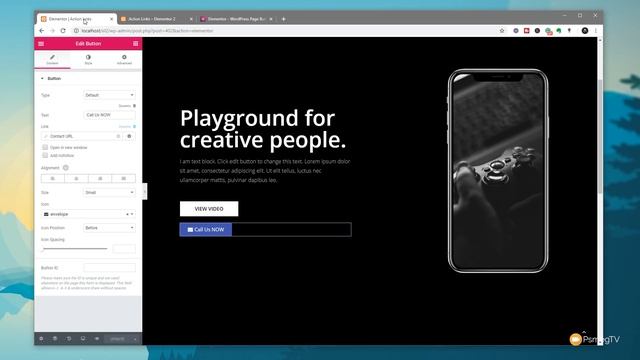Open the Icon Position dropdown
The image size is (640, 360).
point(109,228)
